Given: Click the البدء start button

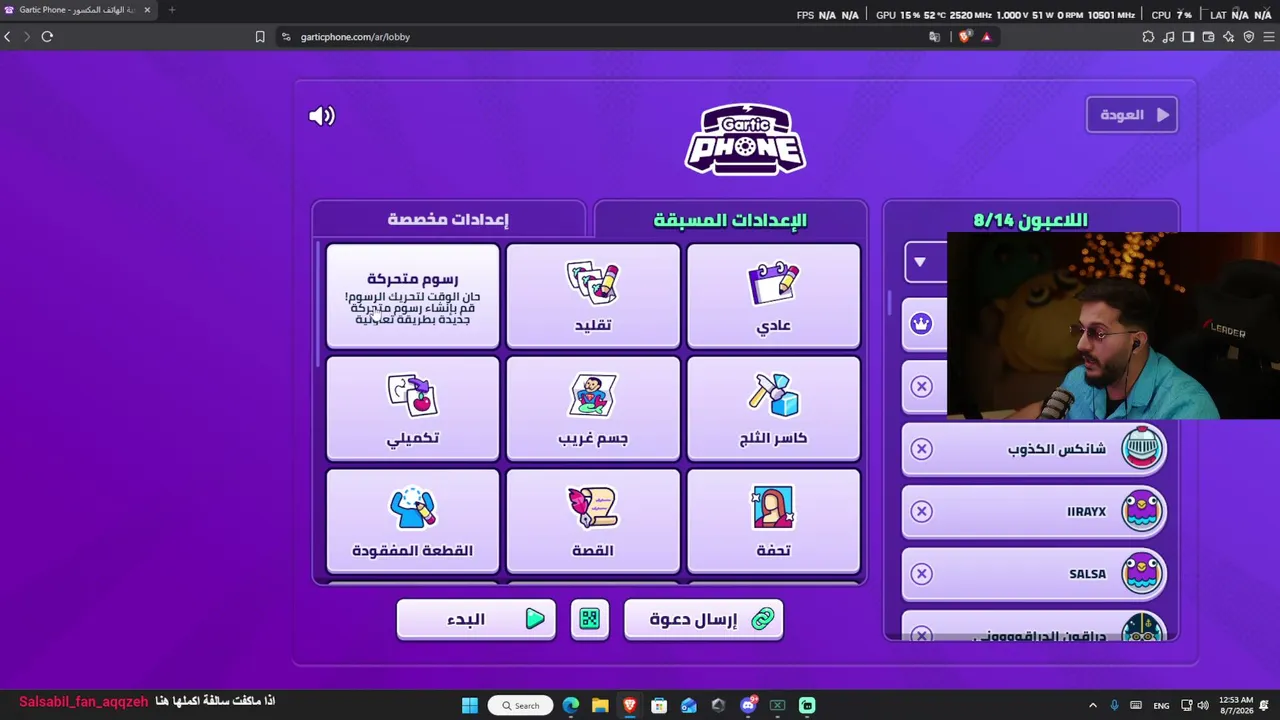Looking at the screenshot, I should [476, 619].
